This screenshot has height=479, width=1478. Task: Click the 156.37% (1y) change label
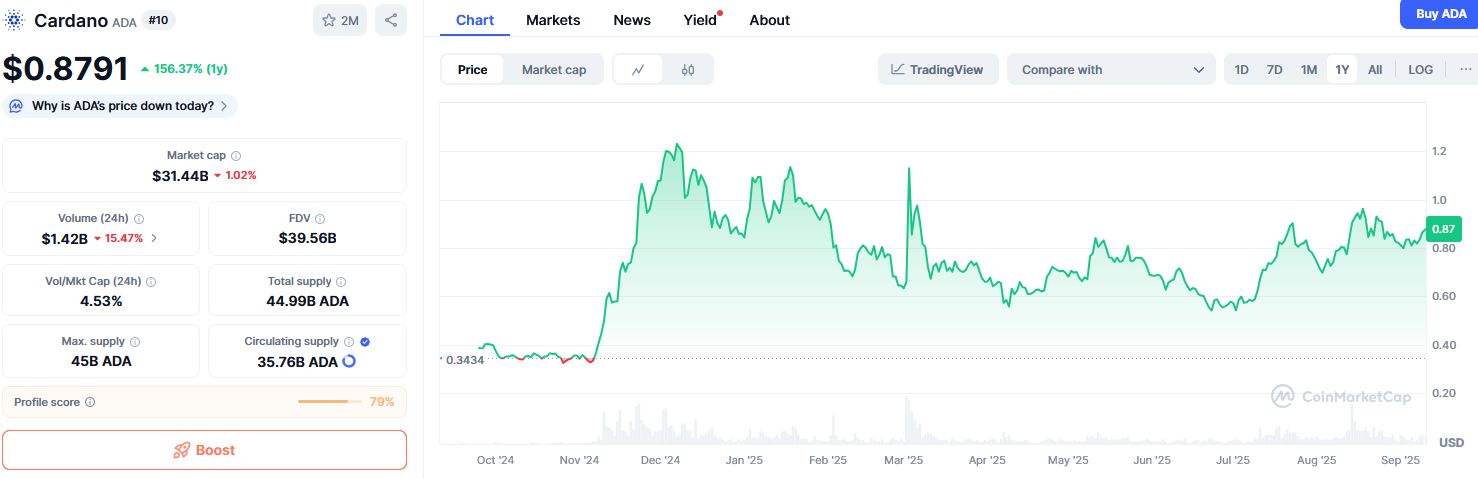point(184,69)
